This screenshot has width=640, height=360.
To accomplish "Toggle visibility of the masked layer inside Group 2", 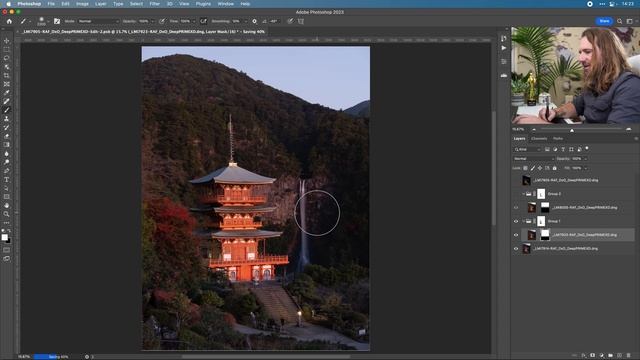I will pos(516,208).
